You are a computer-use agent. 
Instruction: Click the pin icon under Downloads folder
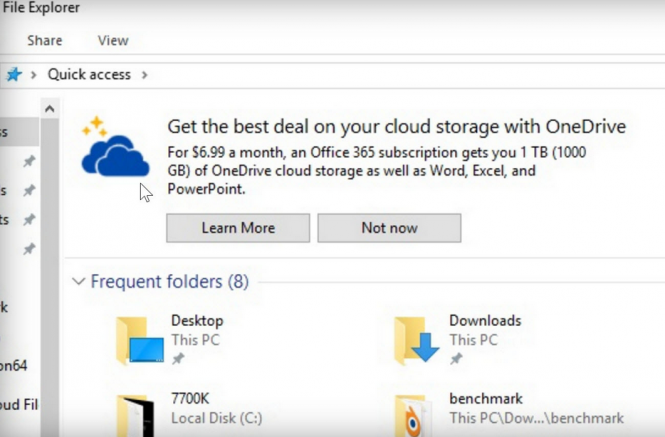click(x=455, y=358)
